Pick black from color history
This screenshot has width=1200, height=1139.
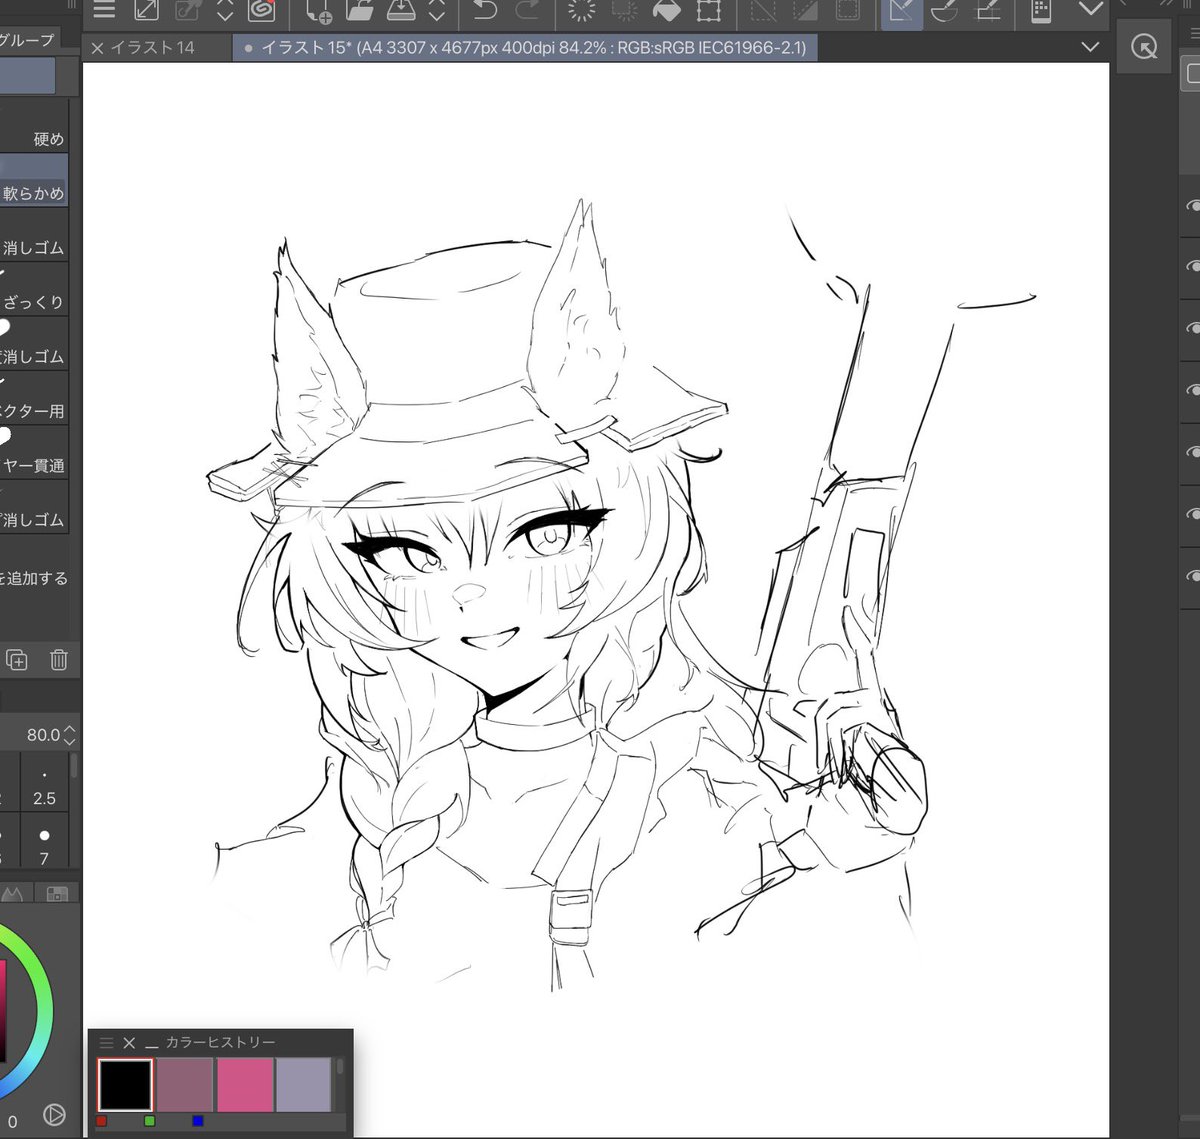pyautogui.click(x=125, y=1085)
